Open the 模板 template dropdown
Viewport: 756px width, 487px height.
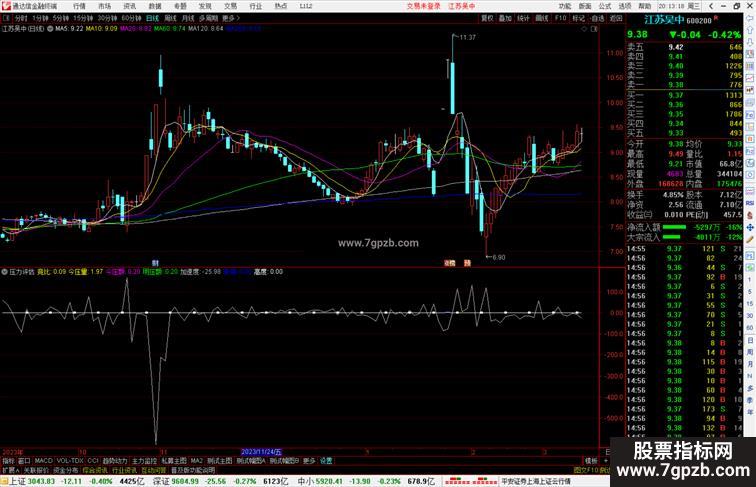click(x=591, y=461)
